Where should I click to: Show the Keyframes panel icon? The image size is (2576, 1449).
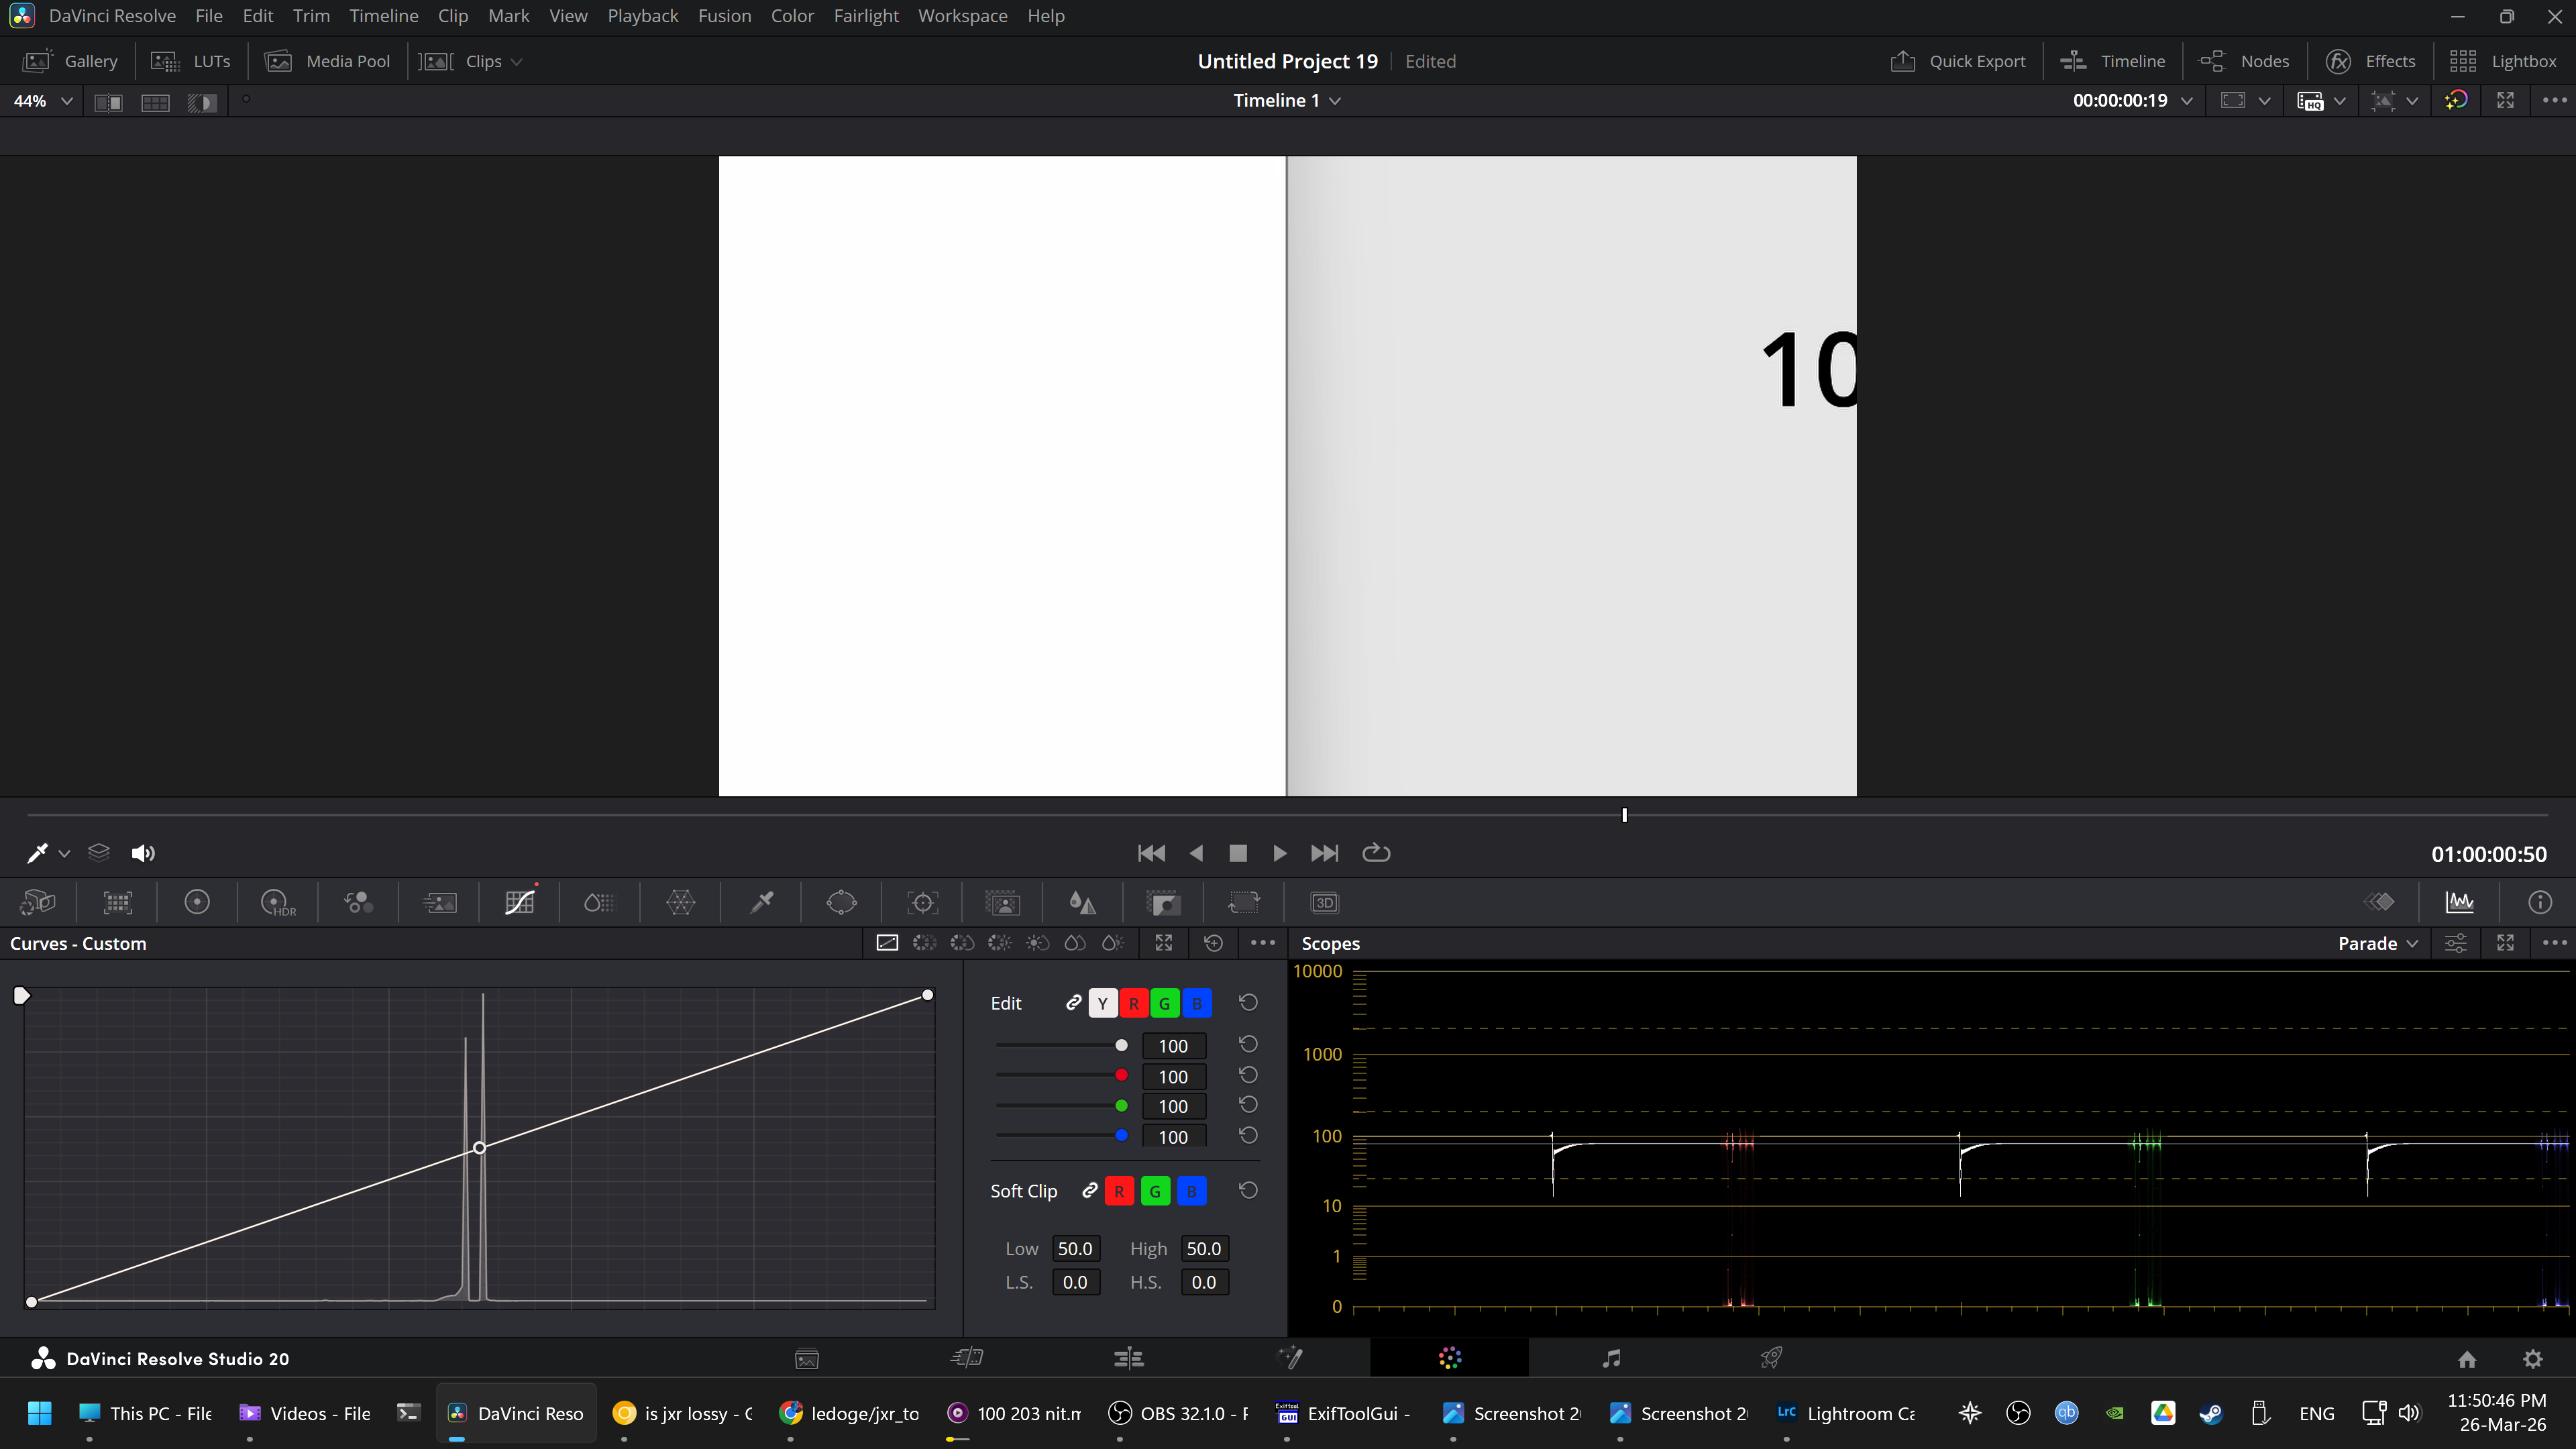click(2379, 903)
